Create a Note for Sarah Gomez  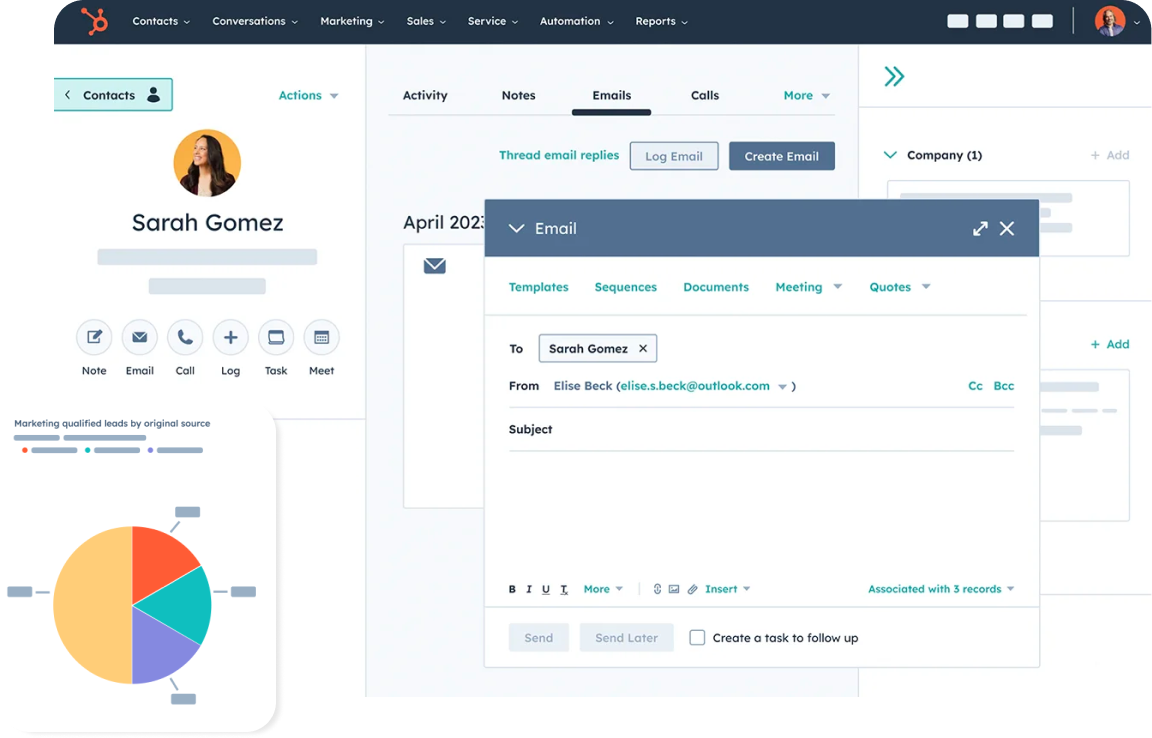pyautogui.click(x=94, y=337)
